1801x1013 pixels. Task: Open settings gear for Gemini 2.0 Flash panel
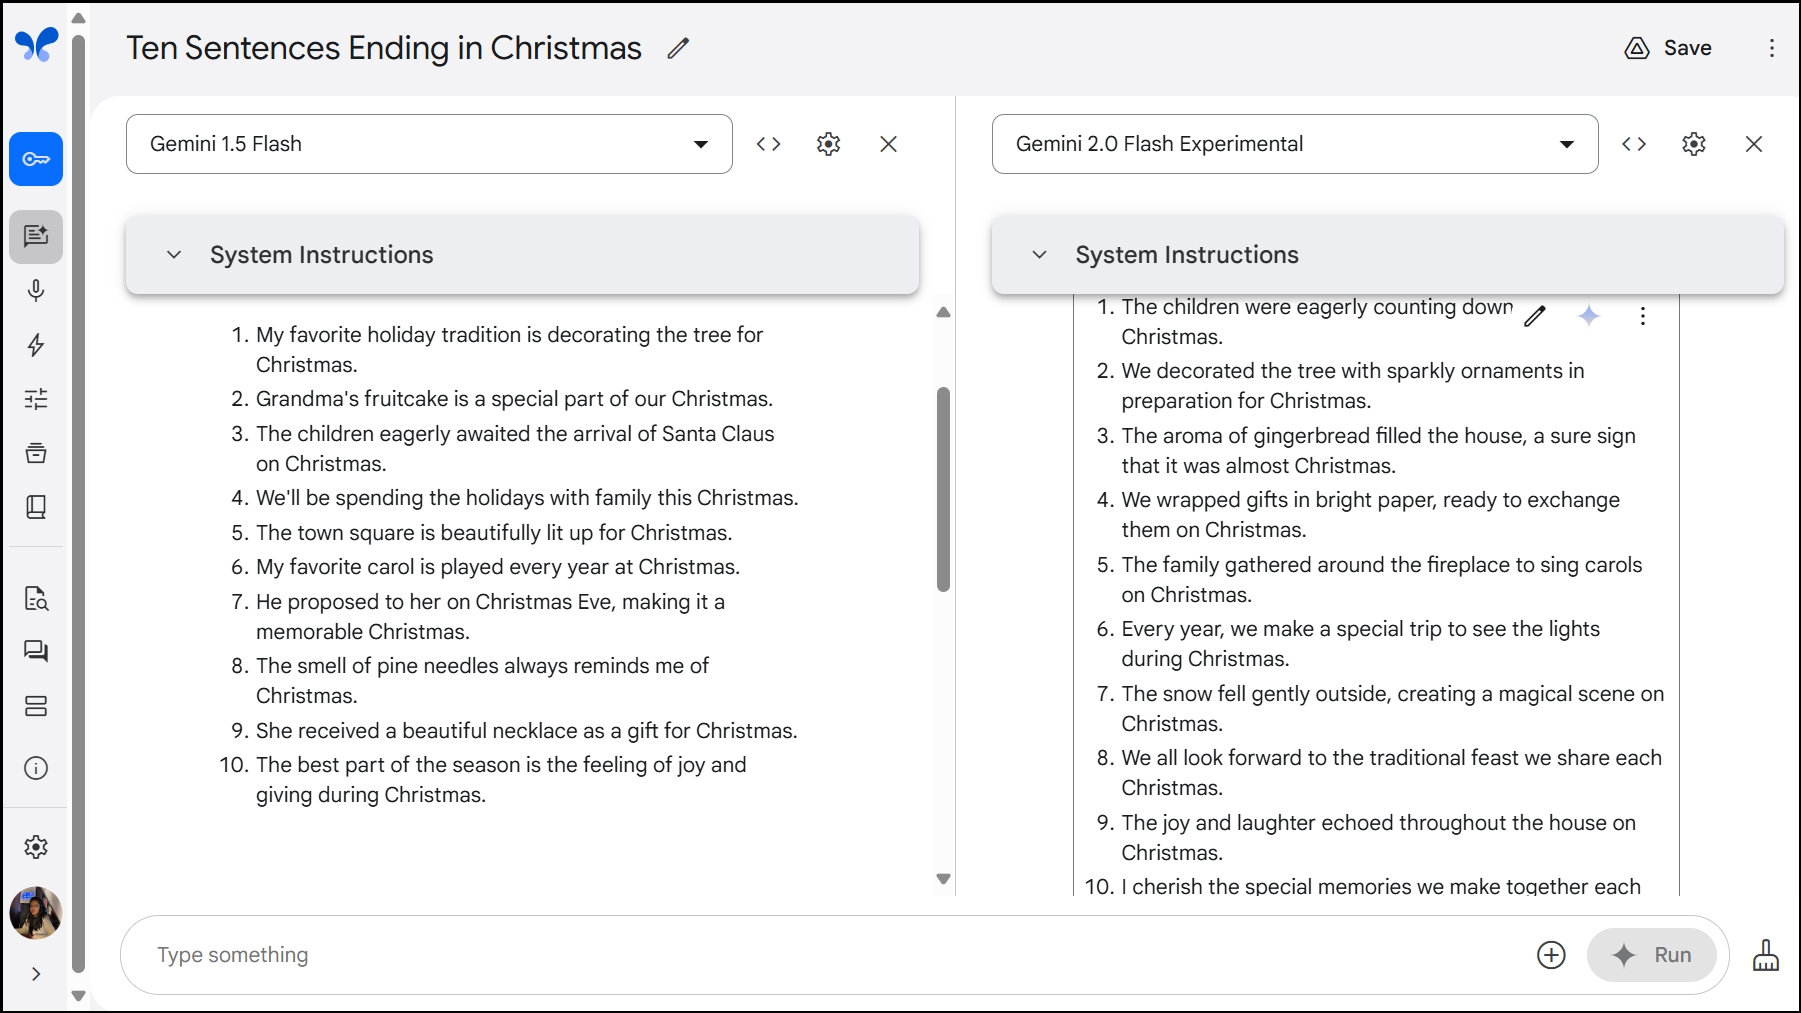pos(1694,144)
